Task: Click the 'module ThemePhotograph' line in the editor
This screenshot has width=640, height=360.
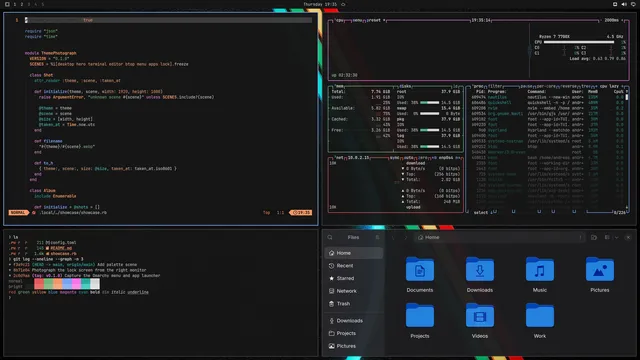Action: [x=51, y=53]
